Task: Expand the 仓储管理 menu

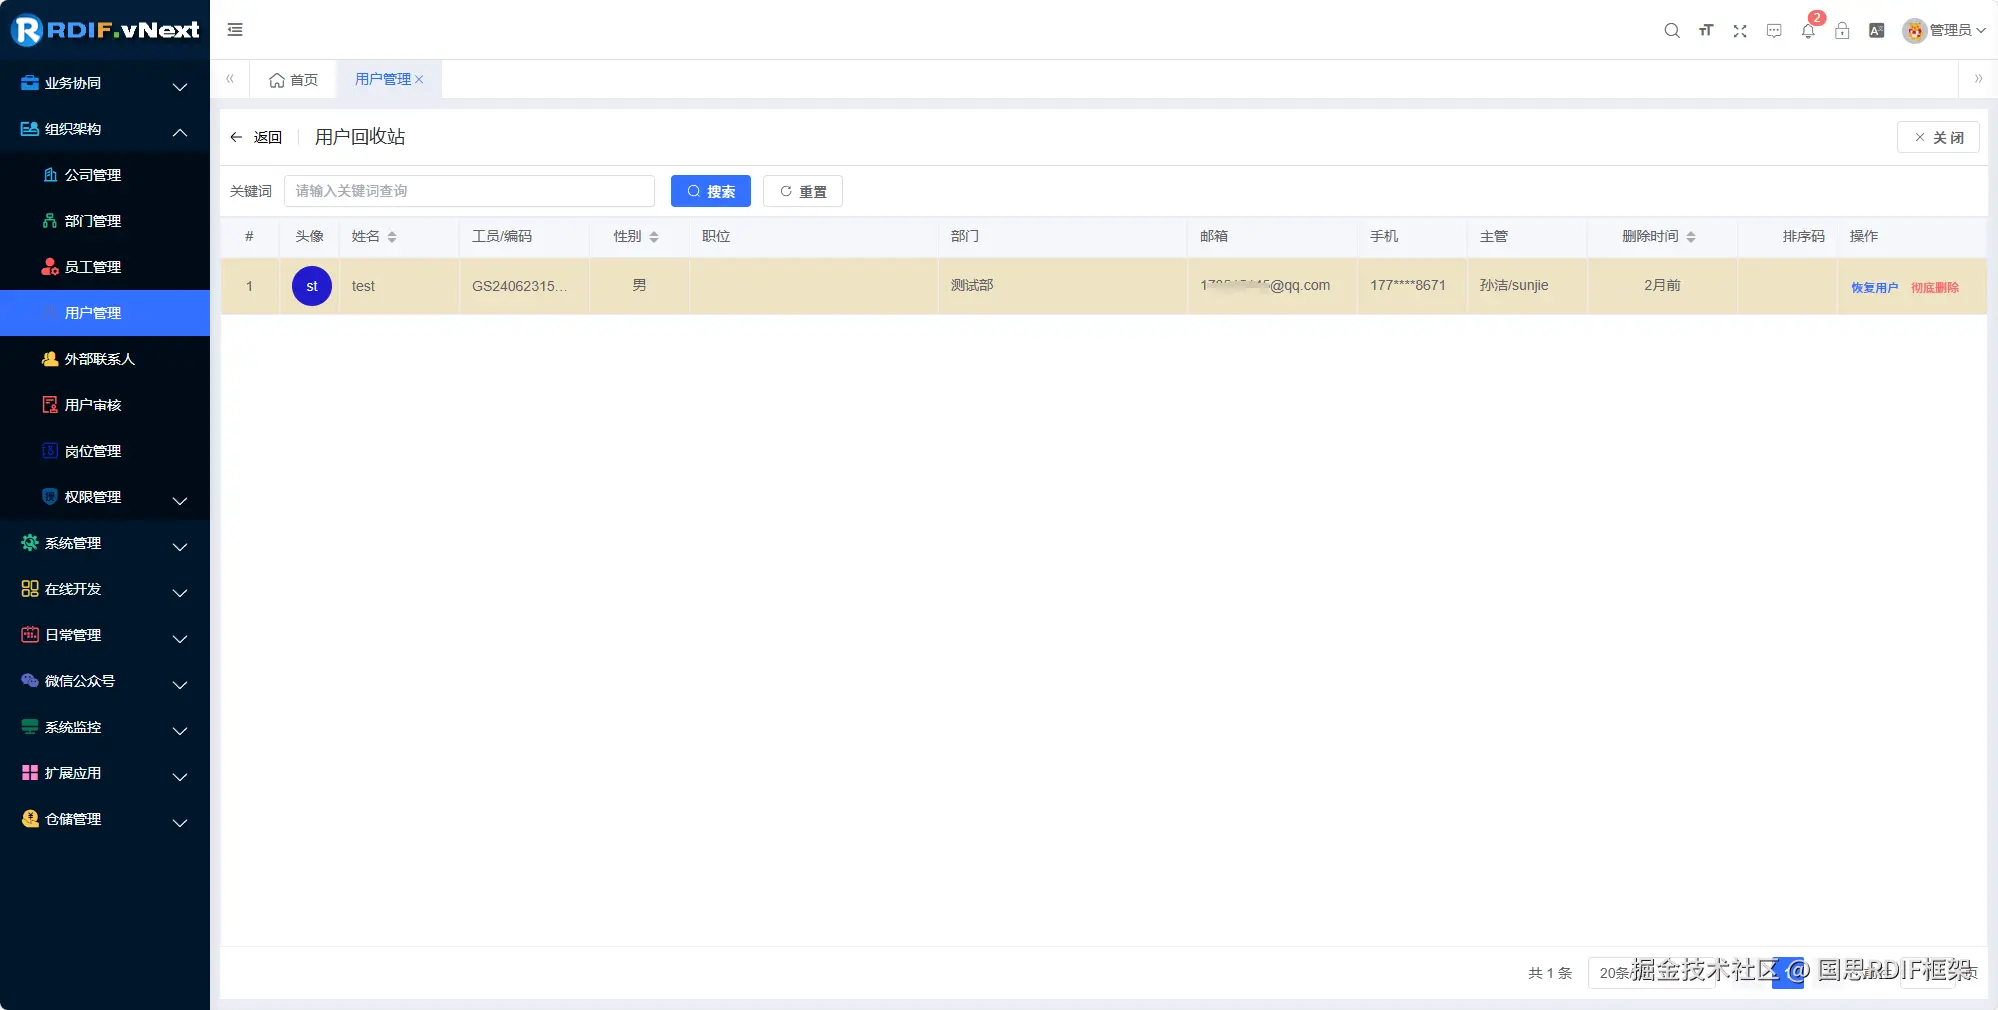Action: pyautogui.click(x=105, y=819)
